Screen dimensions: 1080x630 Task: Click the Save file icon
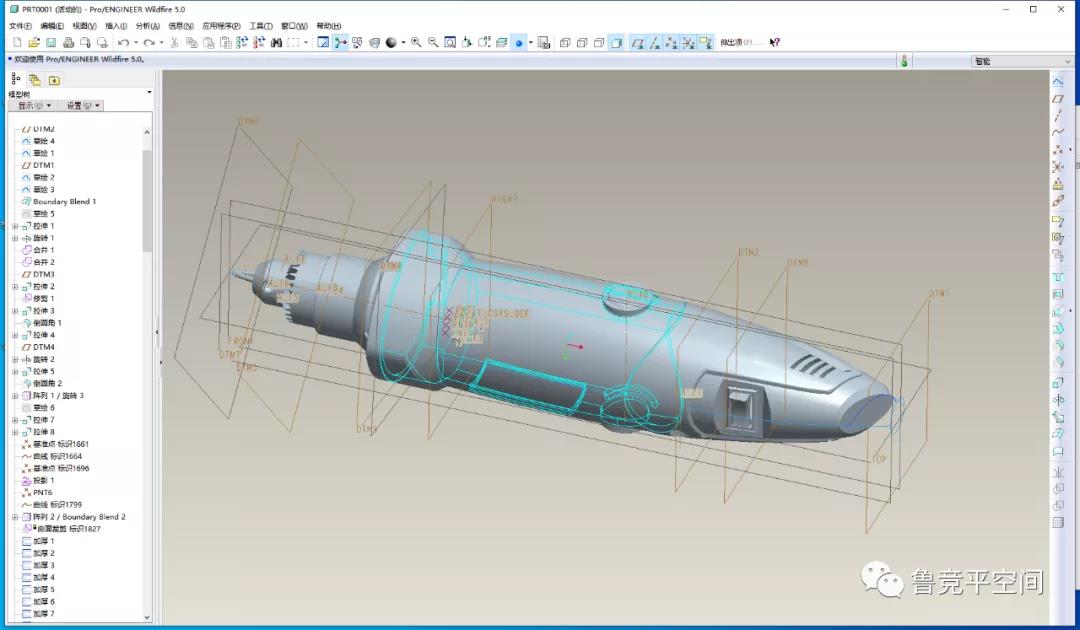click(50, 43)
